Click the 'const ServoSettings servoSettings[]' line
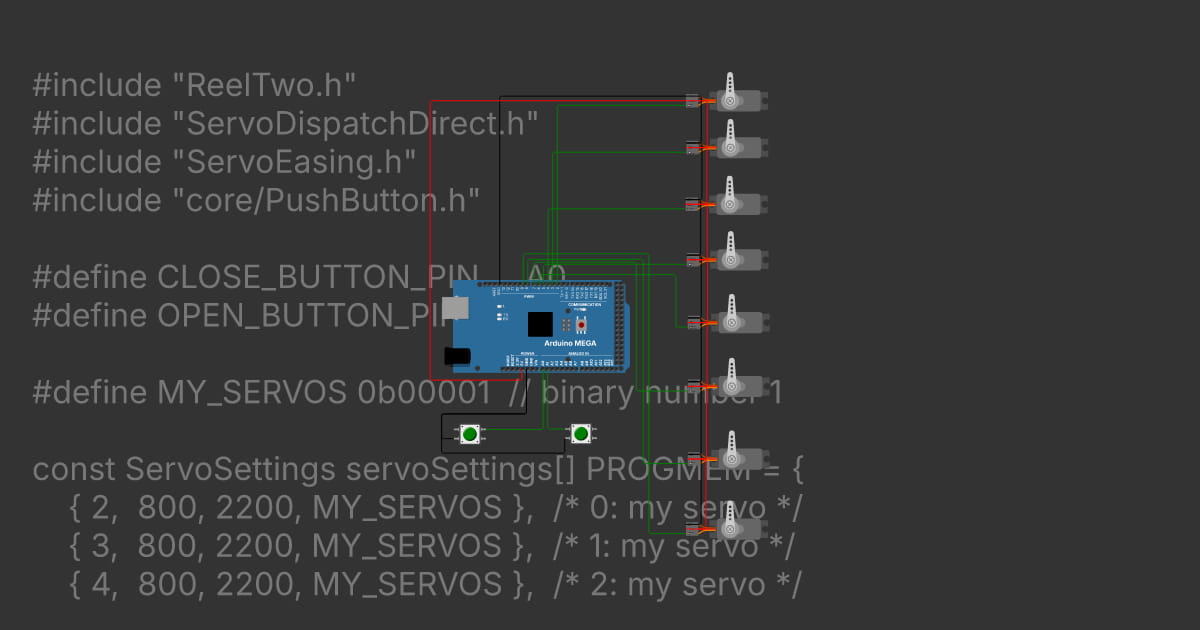This screenshot has width=1200, height=630. pos(300,469)
